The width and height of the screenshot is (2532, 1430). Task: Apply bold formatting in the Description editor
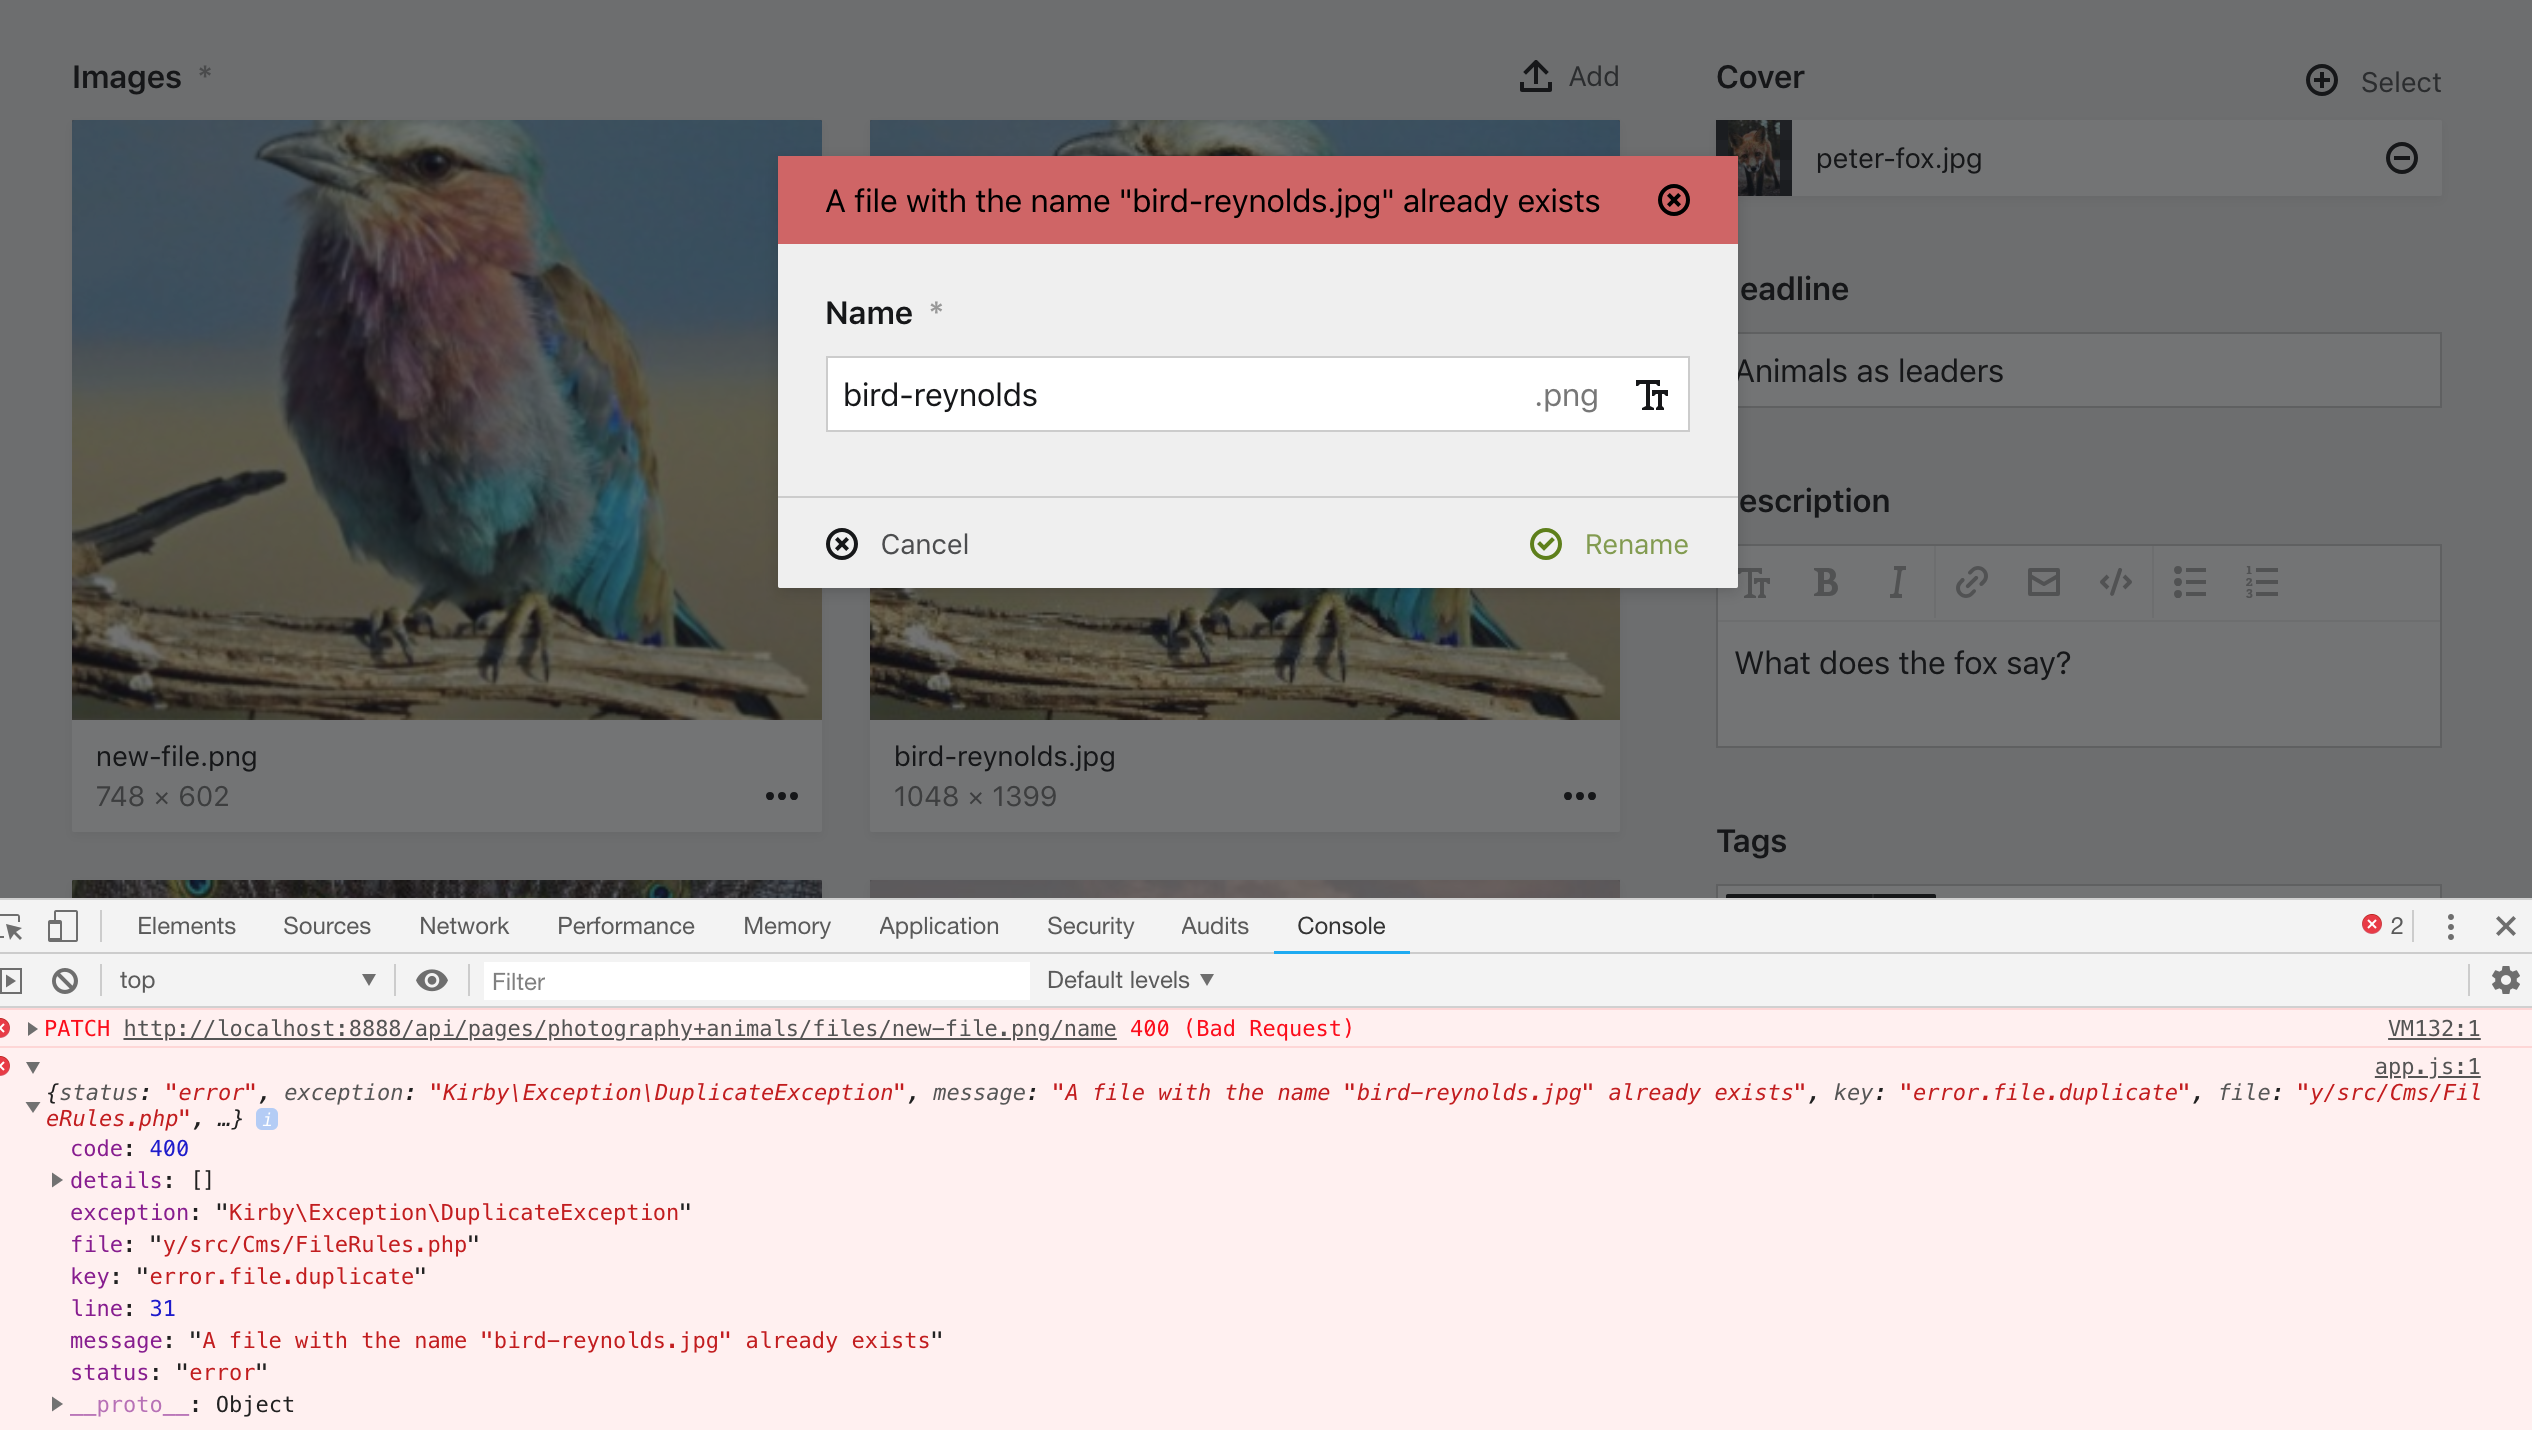tap(1825, 582)
